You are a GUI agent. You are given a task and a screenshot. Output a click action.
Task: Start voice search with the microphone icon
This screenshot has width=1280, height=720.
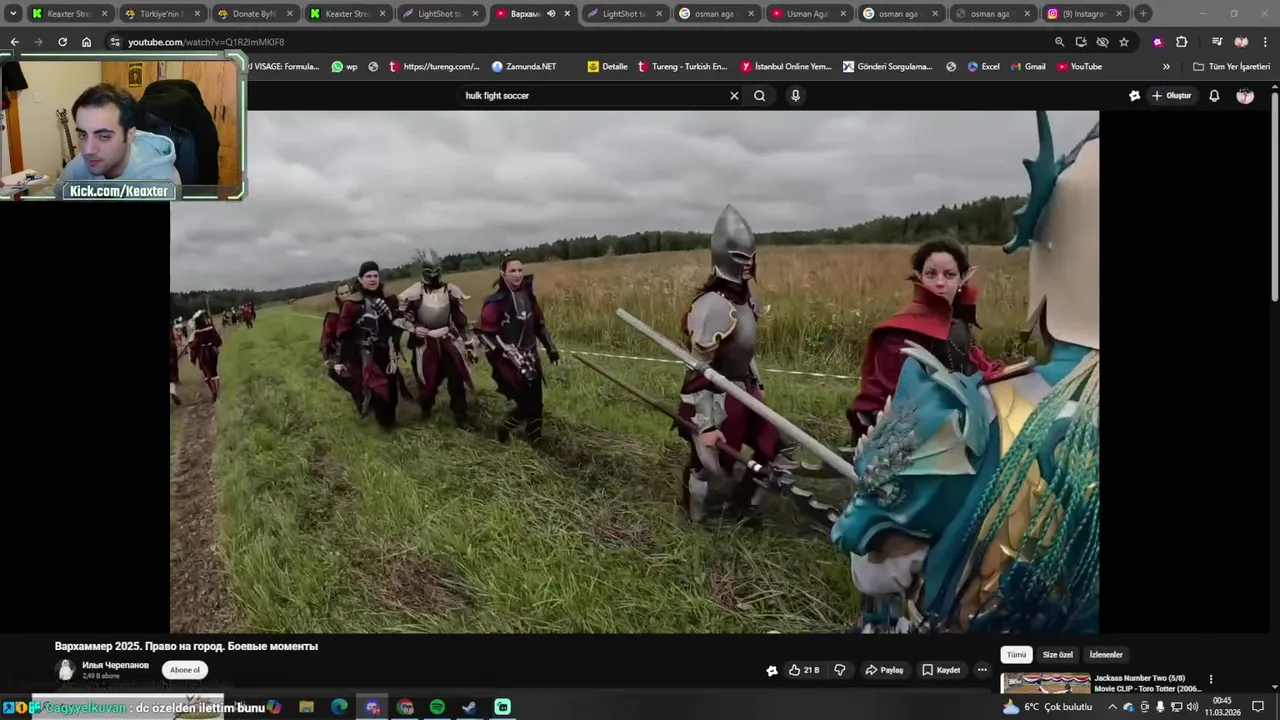click(x=795, y=96)
